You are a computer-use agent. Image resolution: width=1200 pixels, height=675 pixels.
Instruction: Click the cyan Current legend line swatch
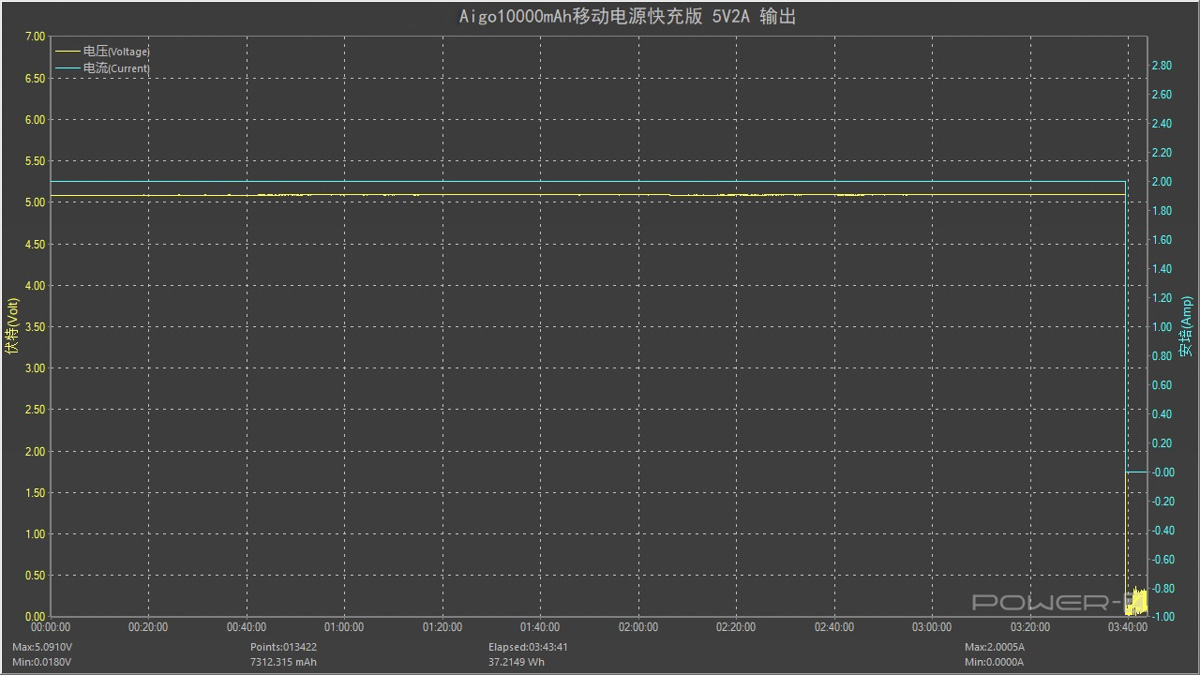(x=67, y=69)
